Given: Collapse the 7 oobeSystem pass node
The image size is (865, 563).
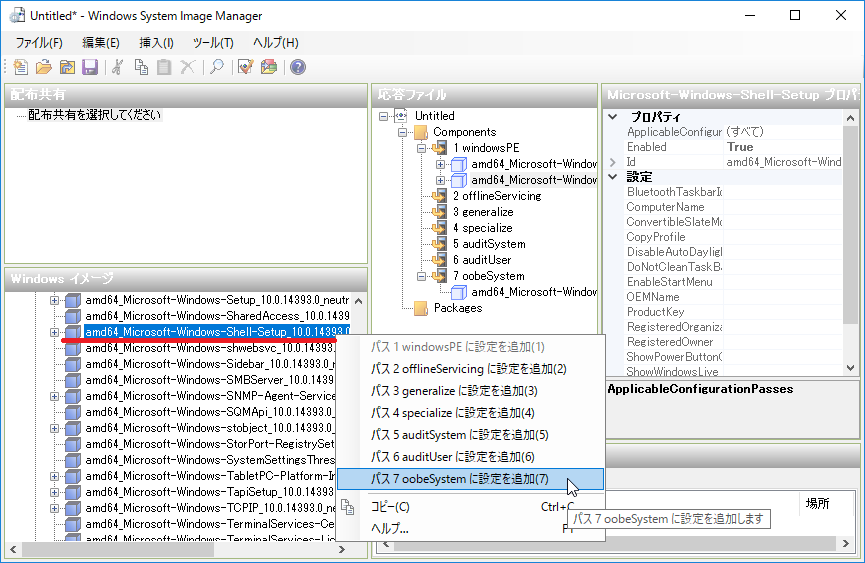Looking at the screenshot, I should click(x=422, y=276).
